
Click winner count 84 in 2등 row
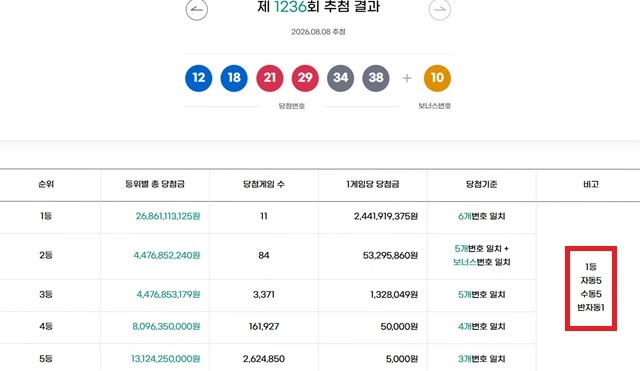point(264,255)
